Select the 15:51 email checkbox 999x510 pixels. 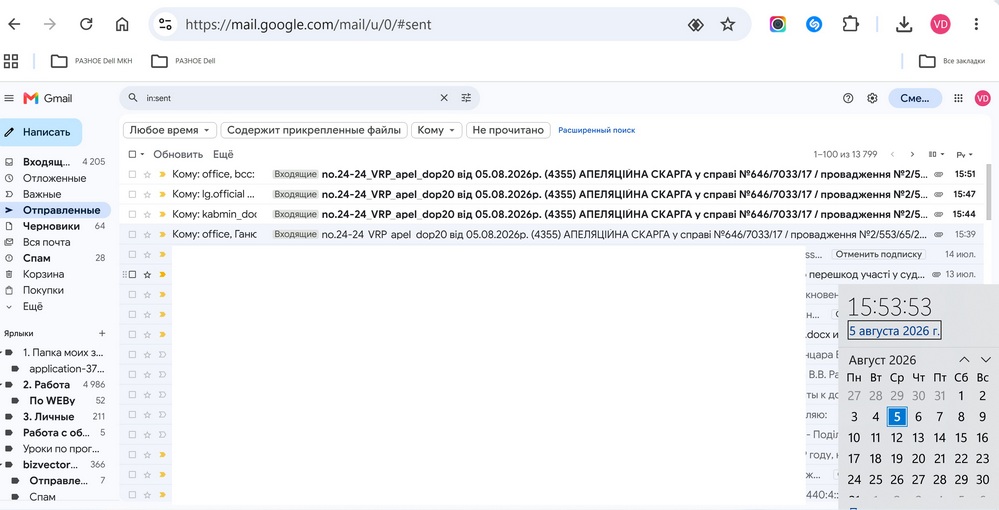(133, 174)
